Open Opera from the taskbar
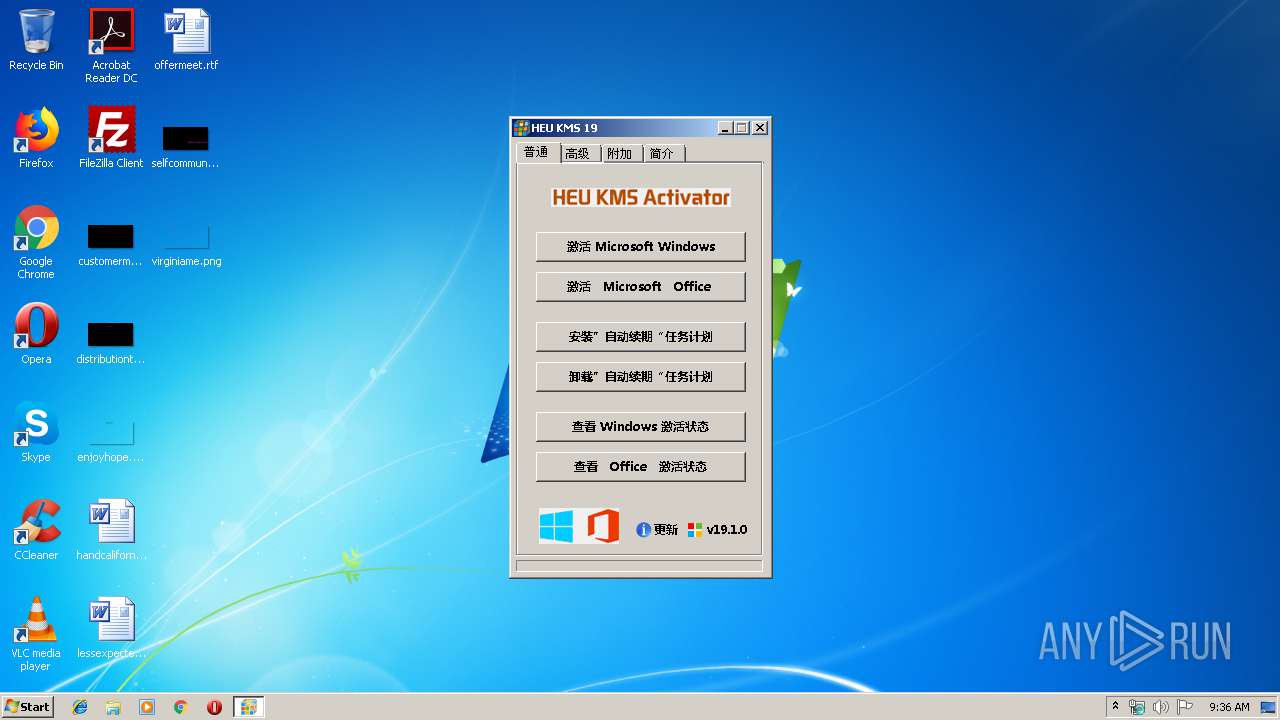This screenshot has width=1280, height=720. [x=214, y=707]
